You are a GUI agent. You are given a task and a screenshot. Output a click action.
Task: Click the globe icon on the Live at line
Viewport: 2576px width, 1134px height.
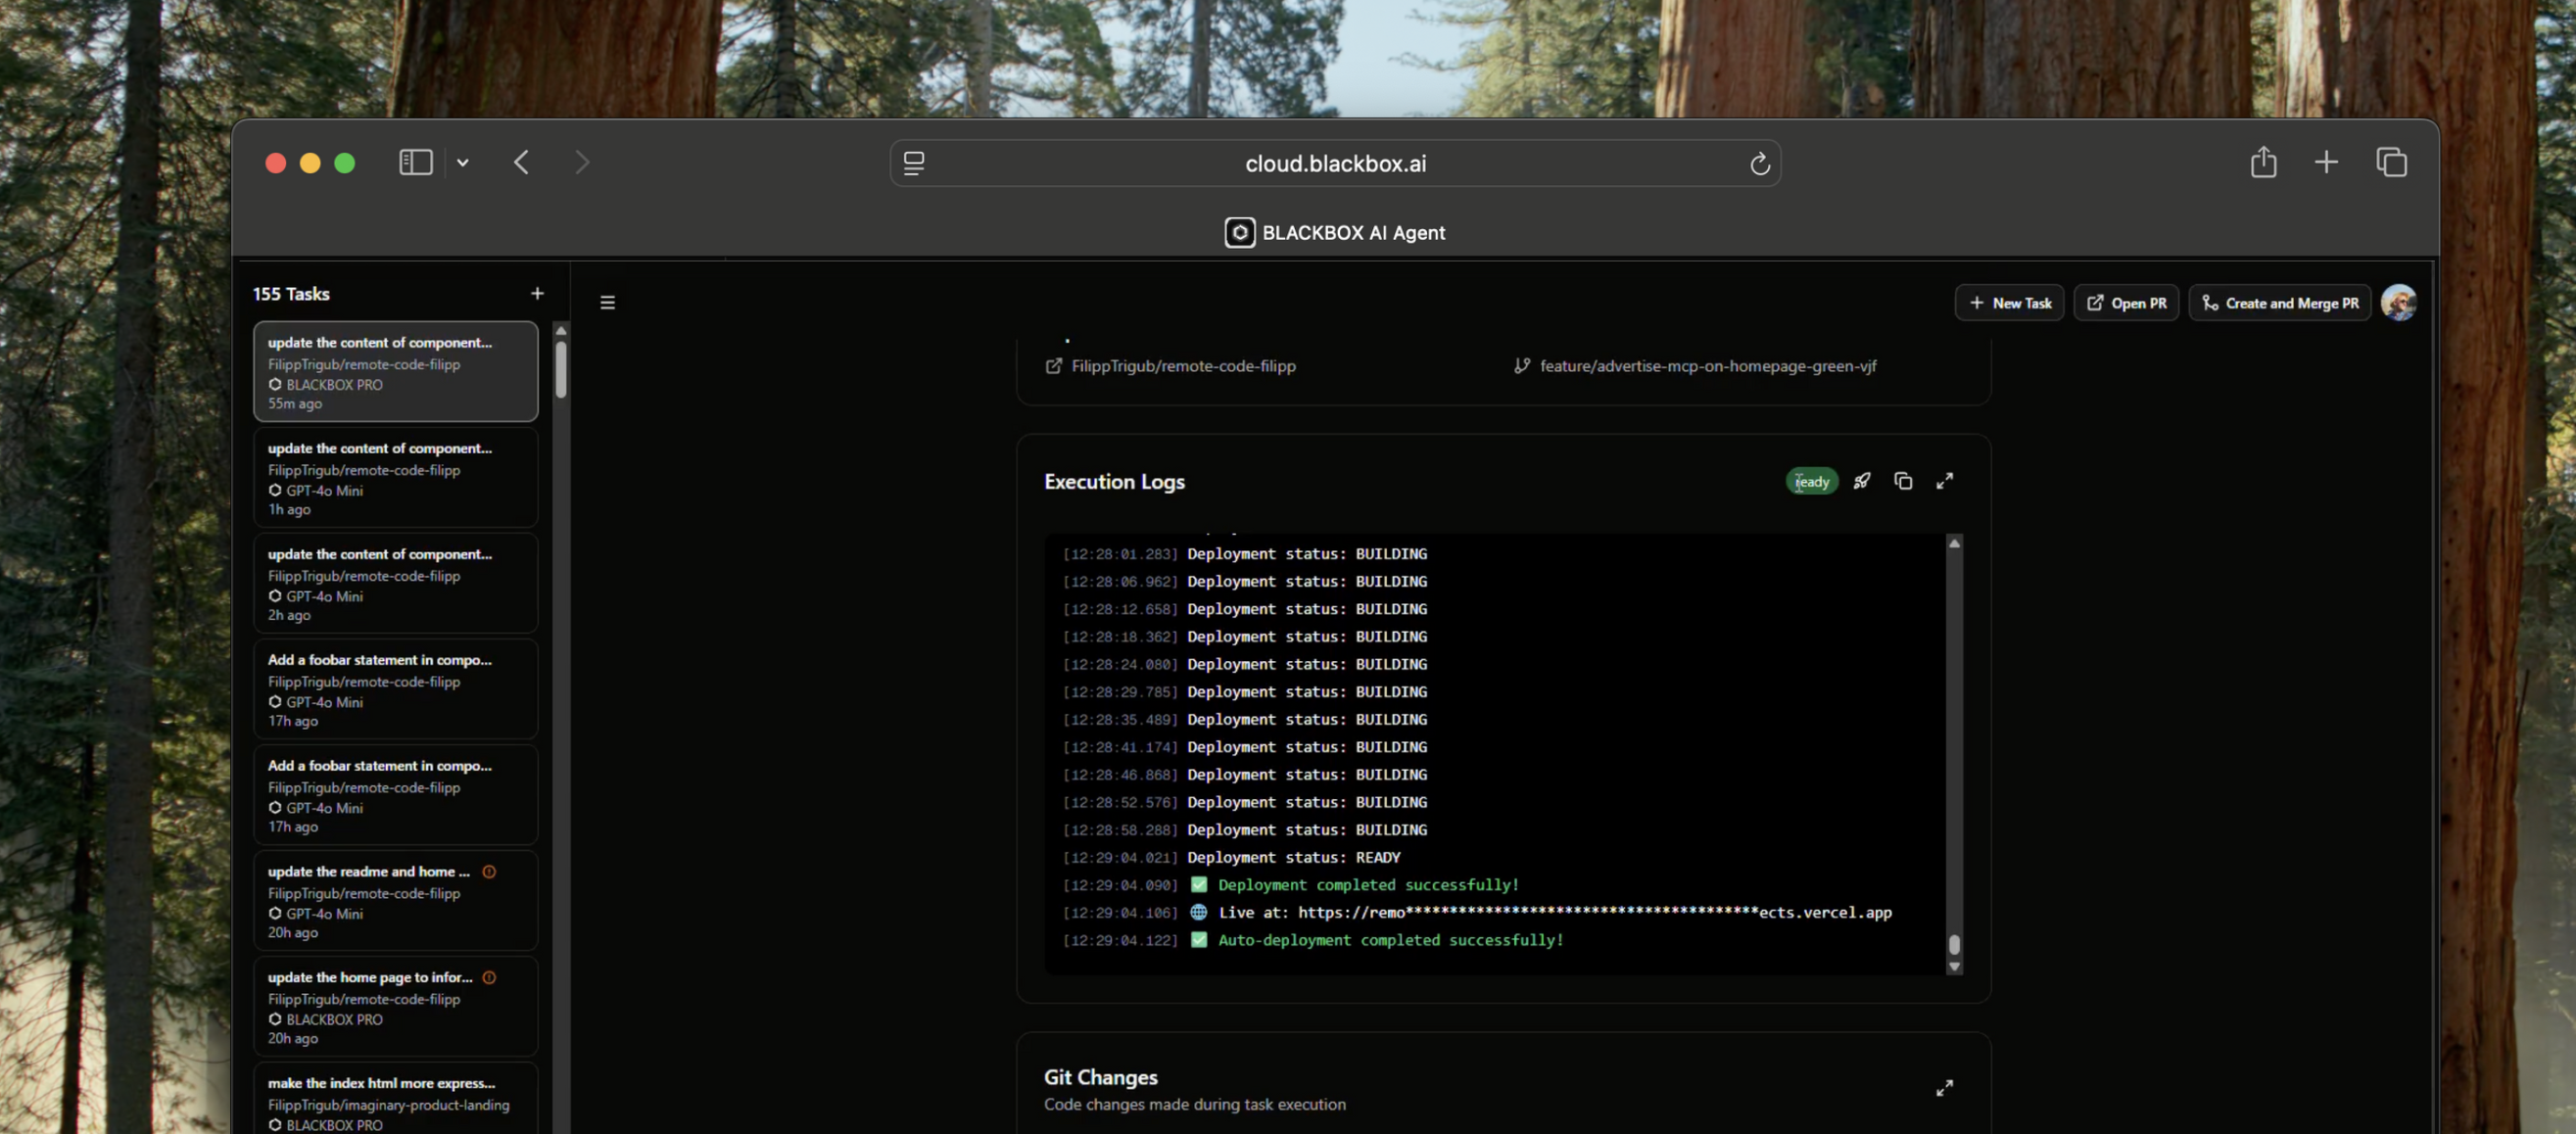[1198, 912]
